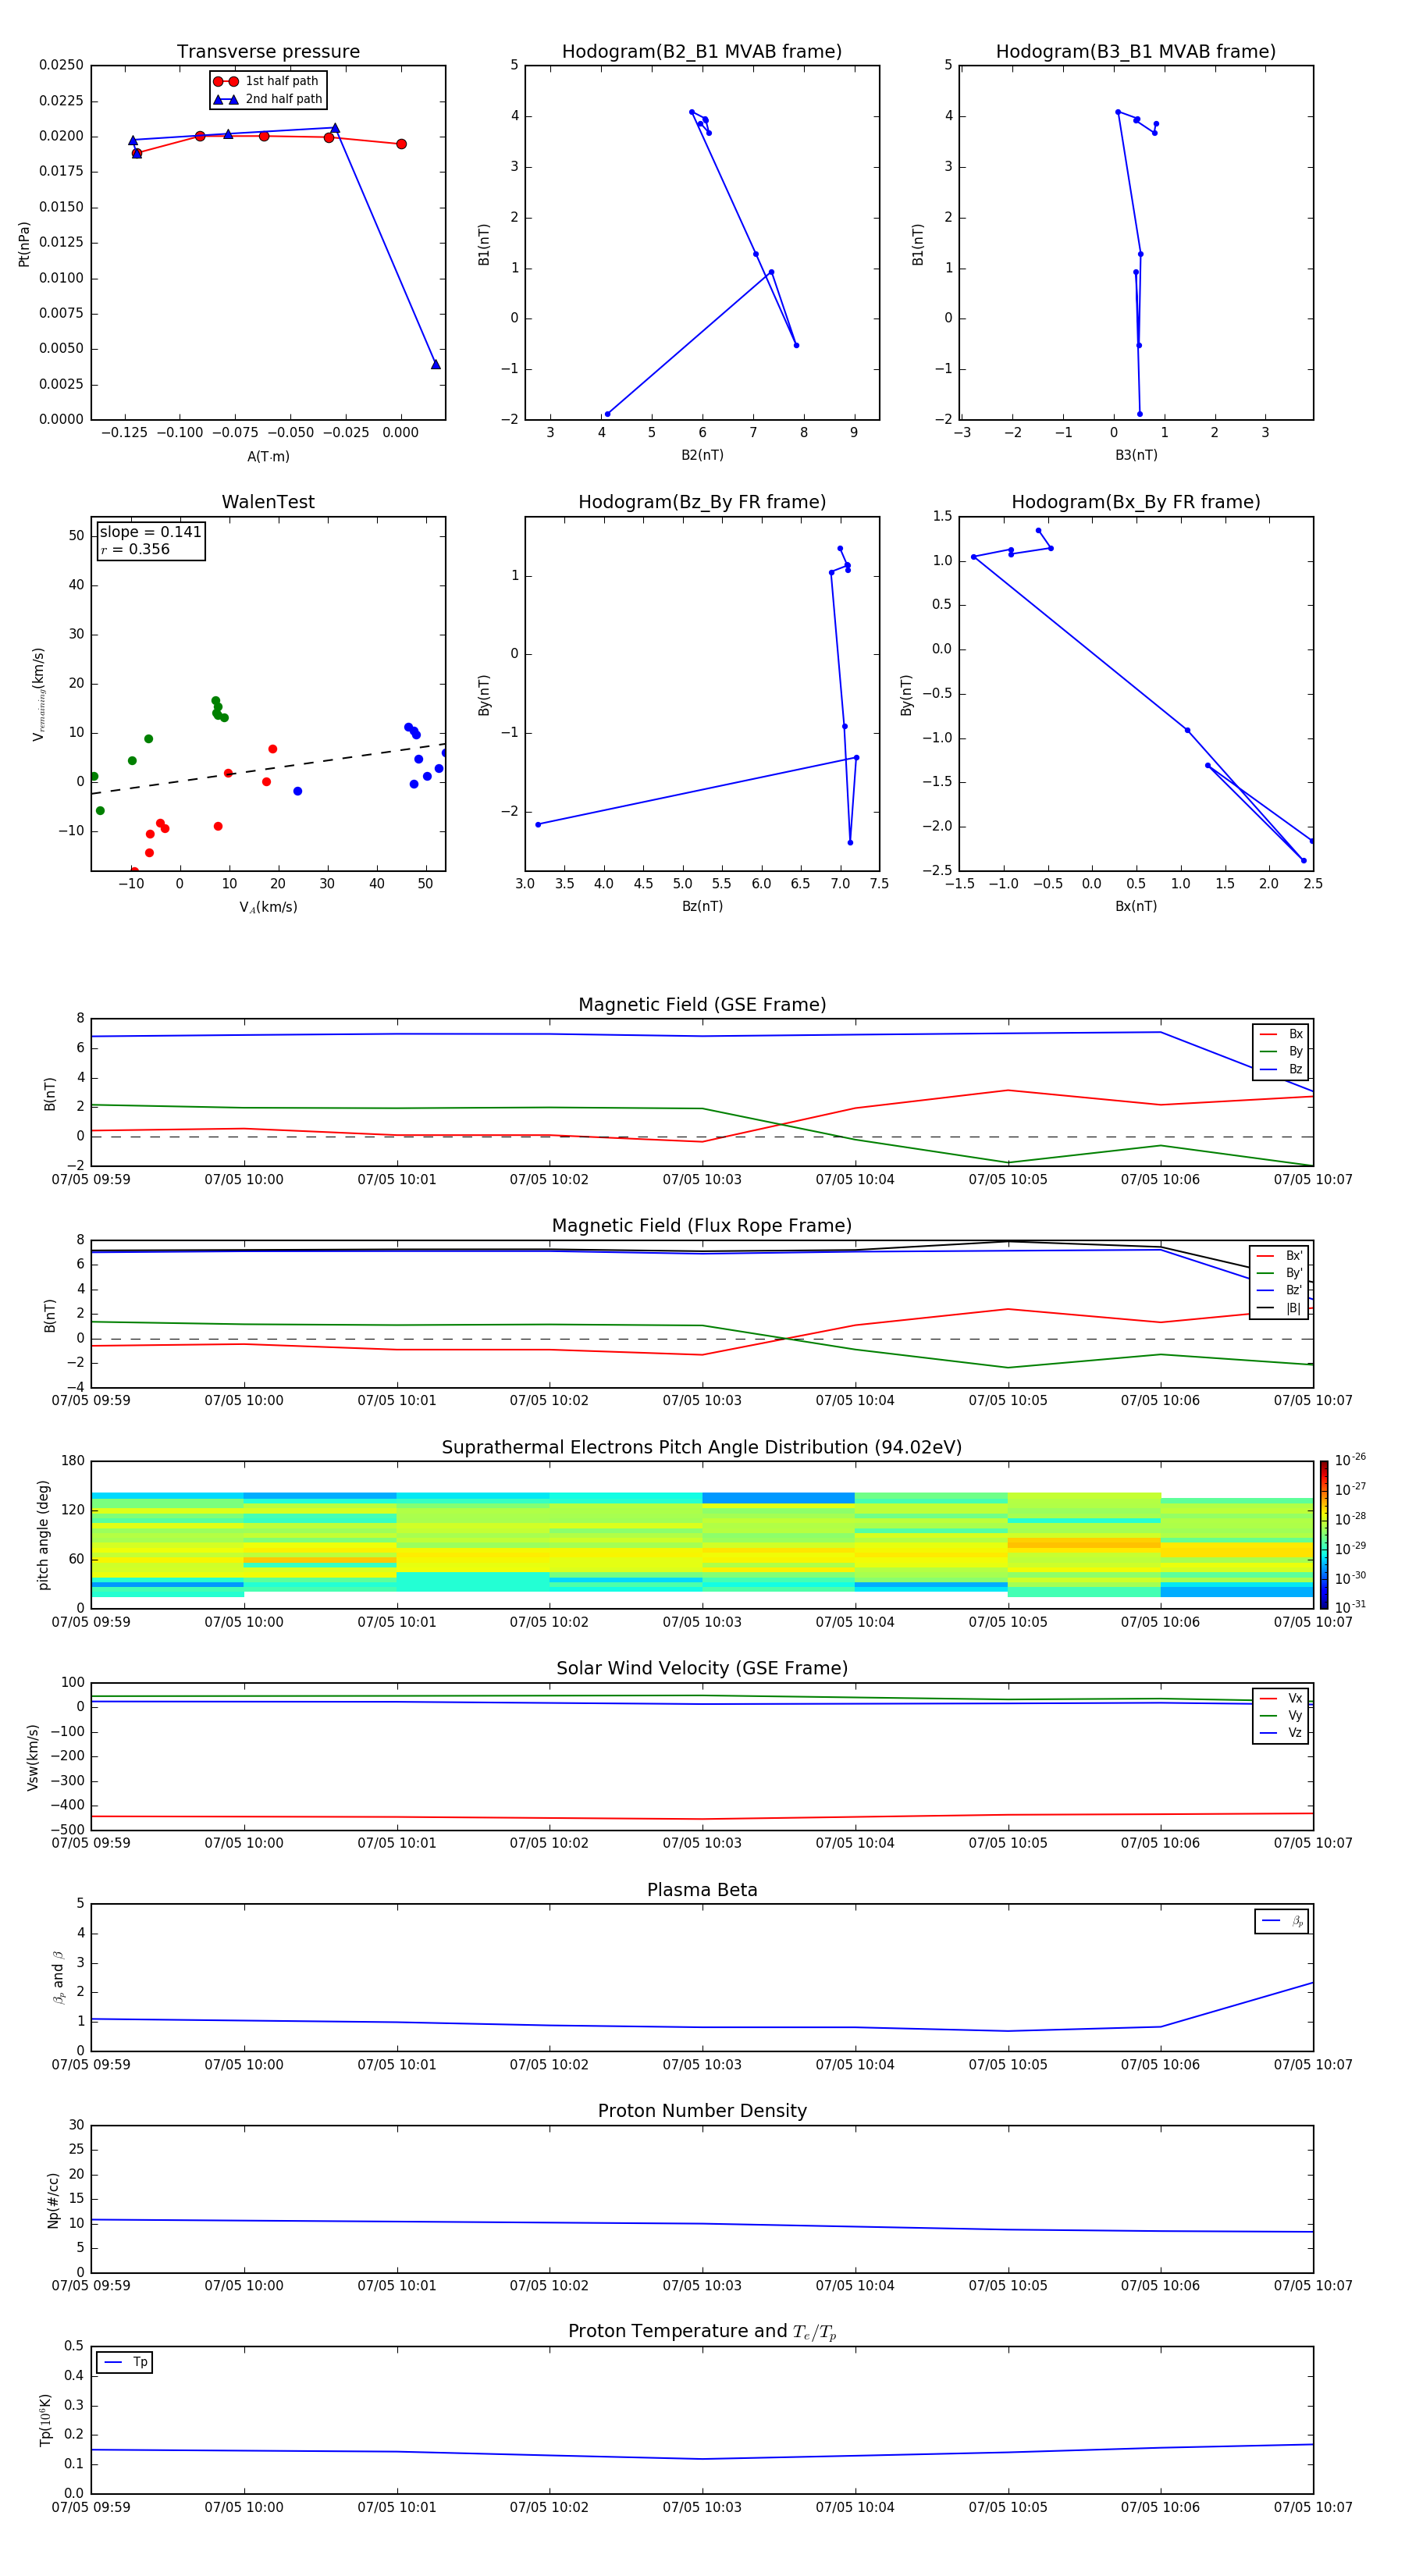
Task: Click 'Magnetic Field (Flux Rope Frame)' title
Action: [702, 1226]
